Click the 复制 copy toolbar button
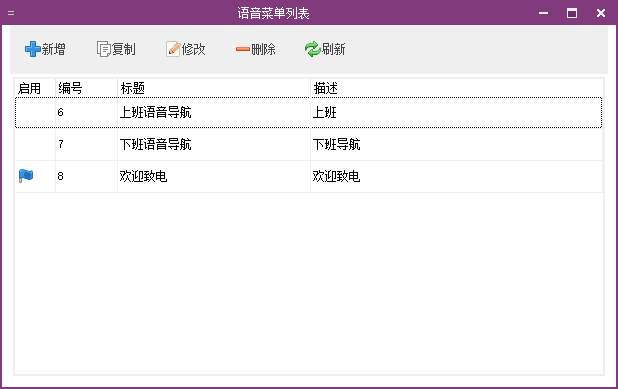The height and width of the screenshot is (389, 618). coord(116,49)
